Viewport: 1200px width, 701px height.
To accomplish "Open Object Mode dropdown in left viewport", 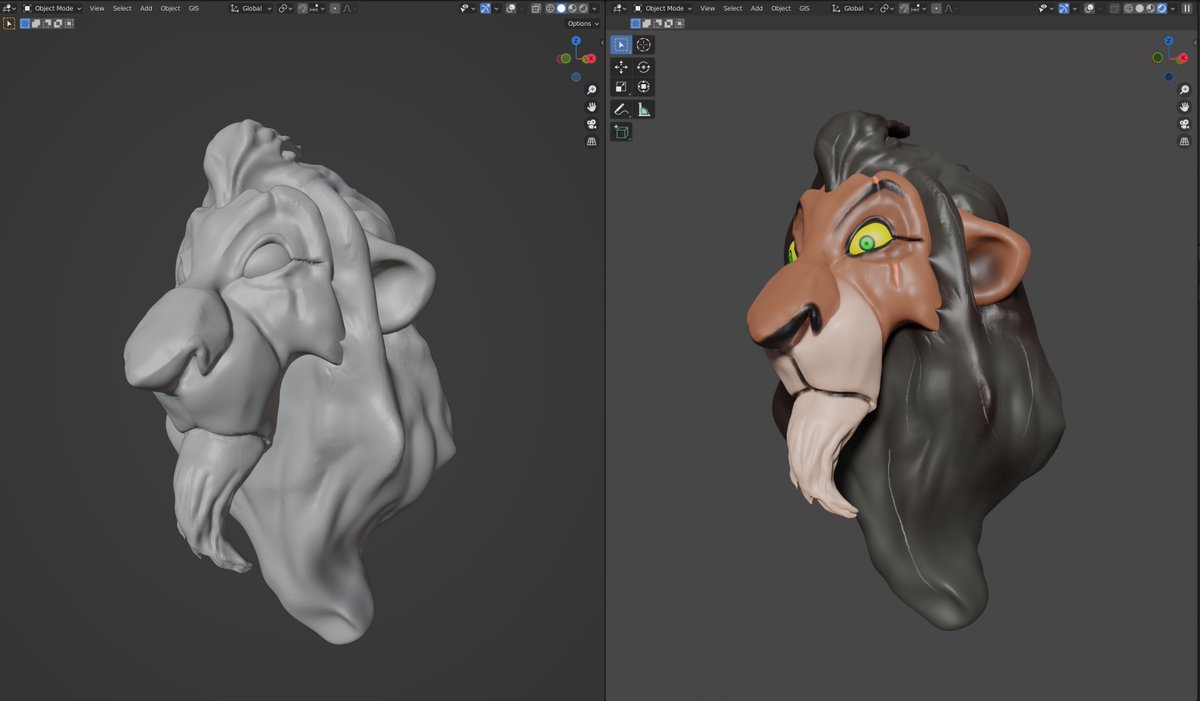I will 51,8.
